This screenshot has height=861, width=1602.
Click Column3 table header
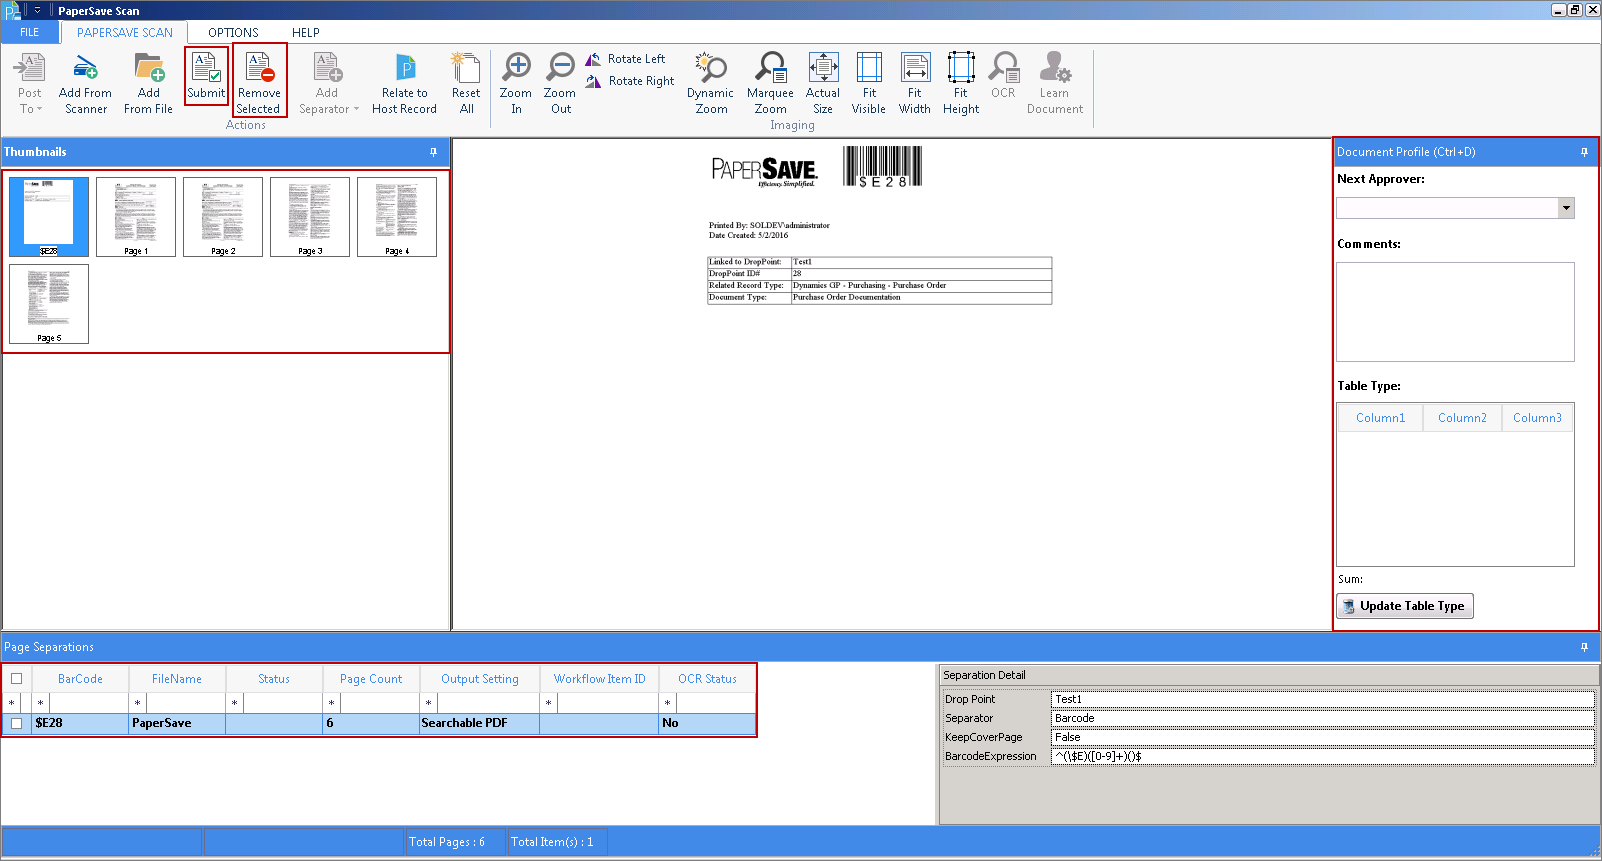(1537, 418)
